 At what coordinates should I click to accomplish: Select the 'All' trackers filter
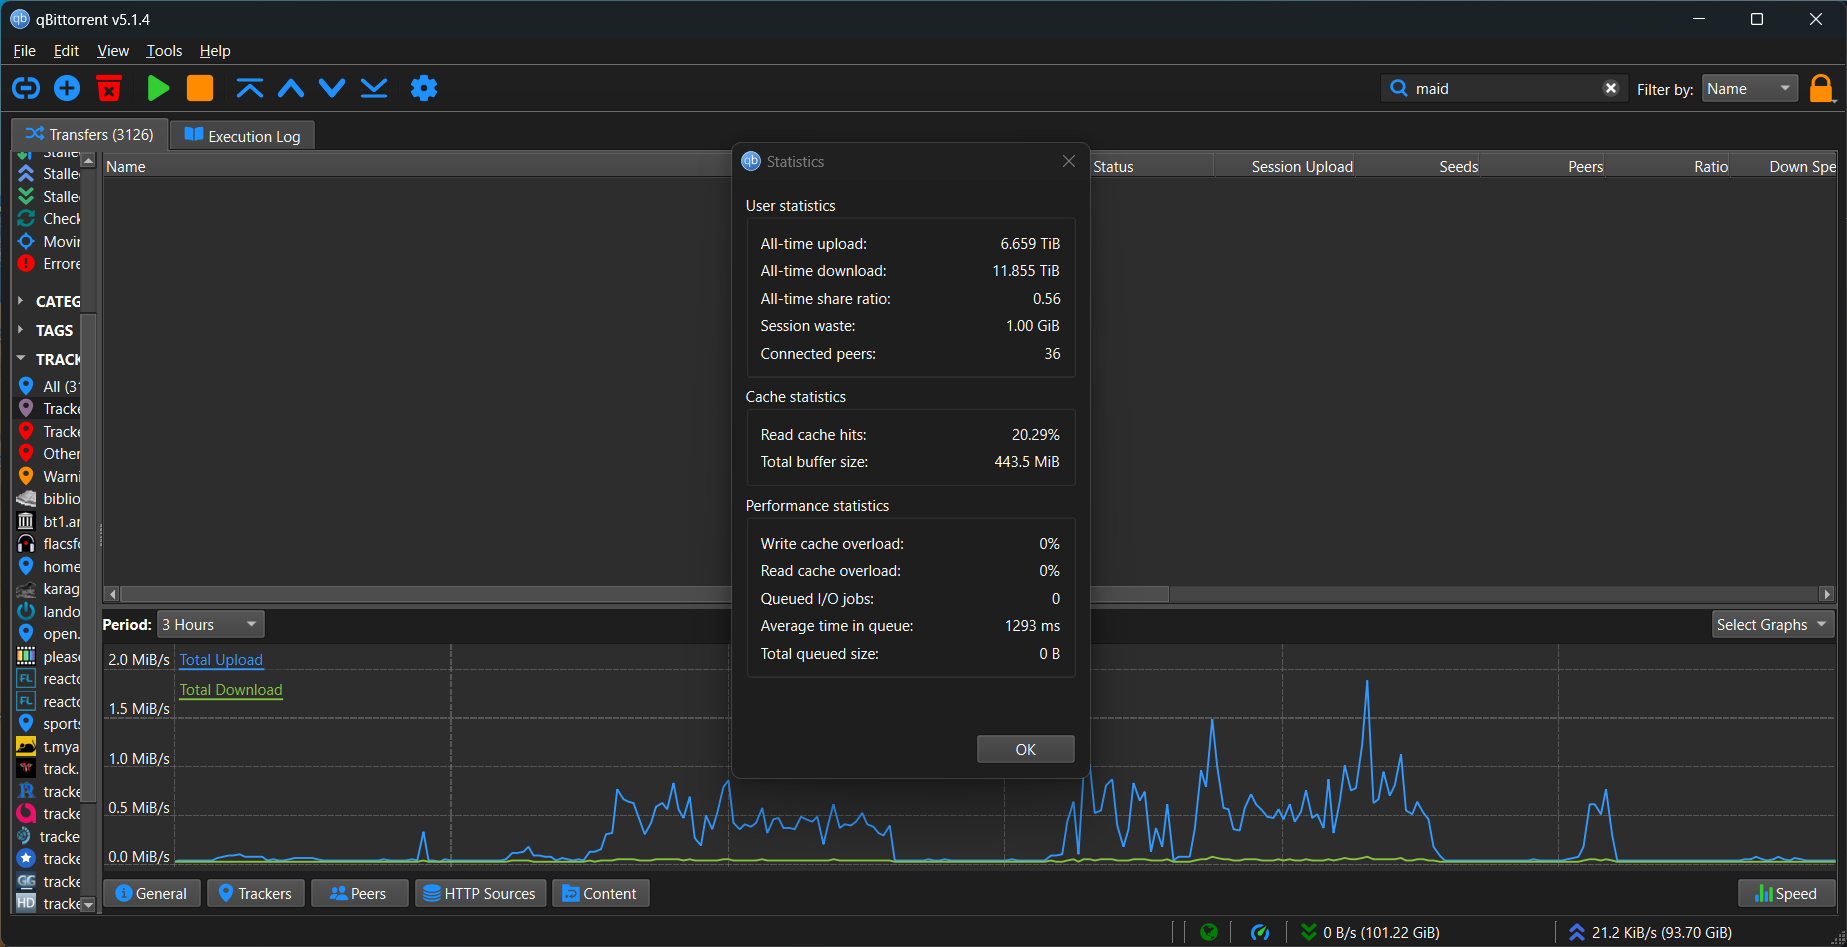pos(49,386)
